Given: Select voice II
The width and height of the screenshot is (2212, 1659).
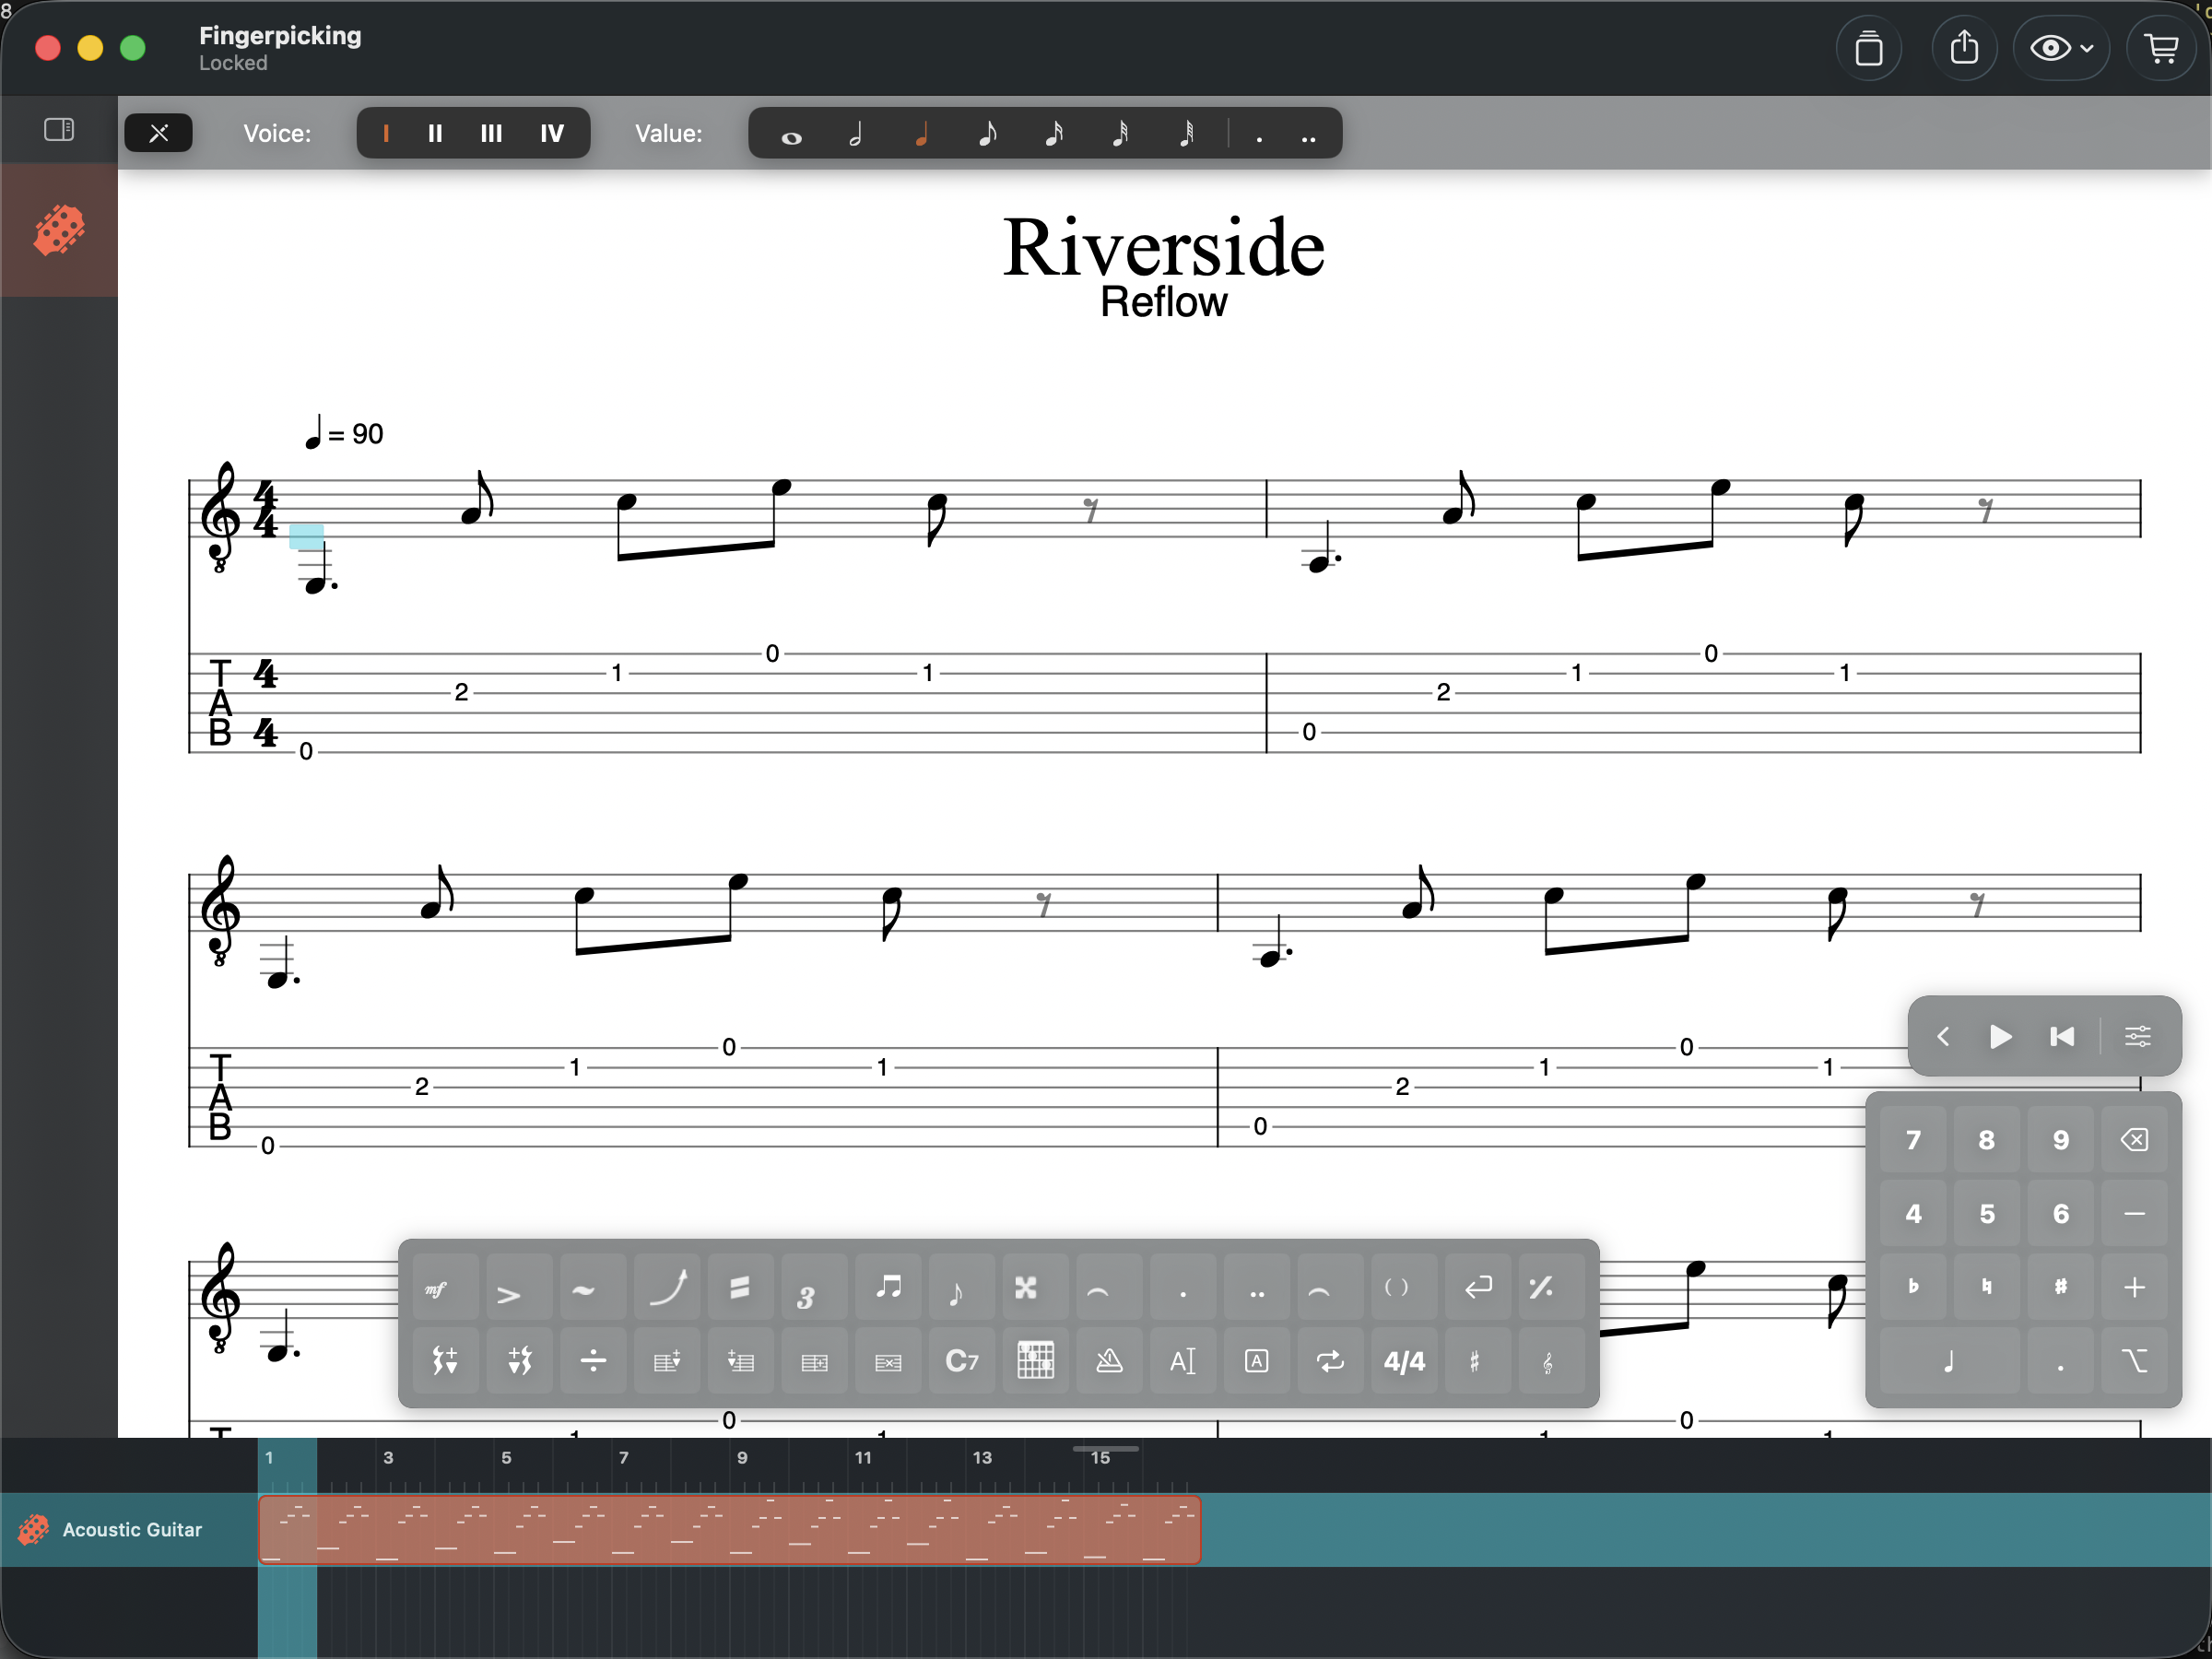Looking at the screenshot, I should click(435, 133).
